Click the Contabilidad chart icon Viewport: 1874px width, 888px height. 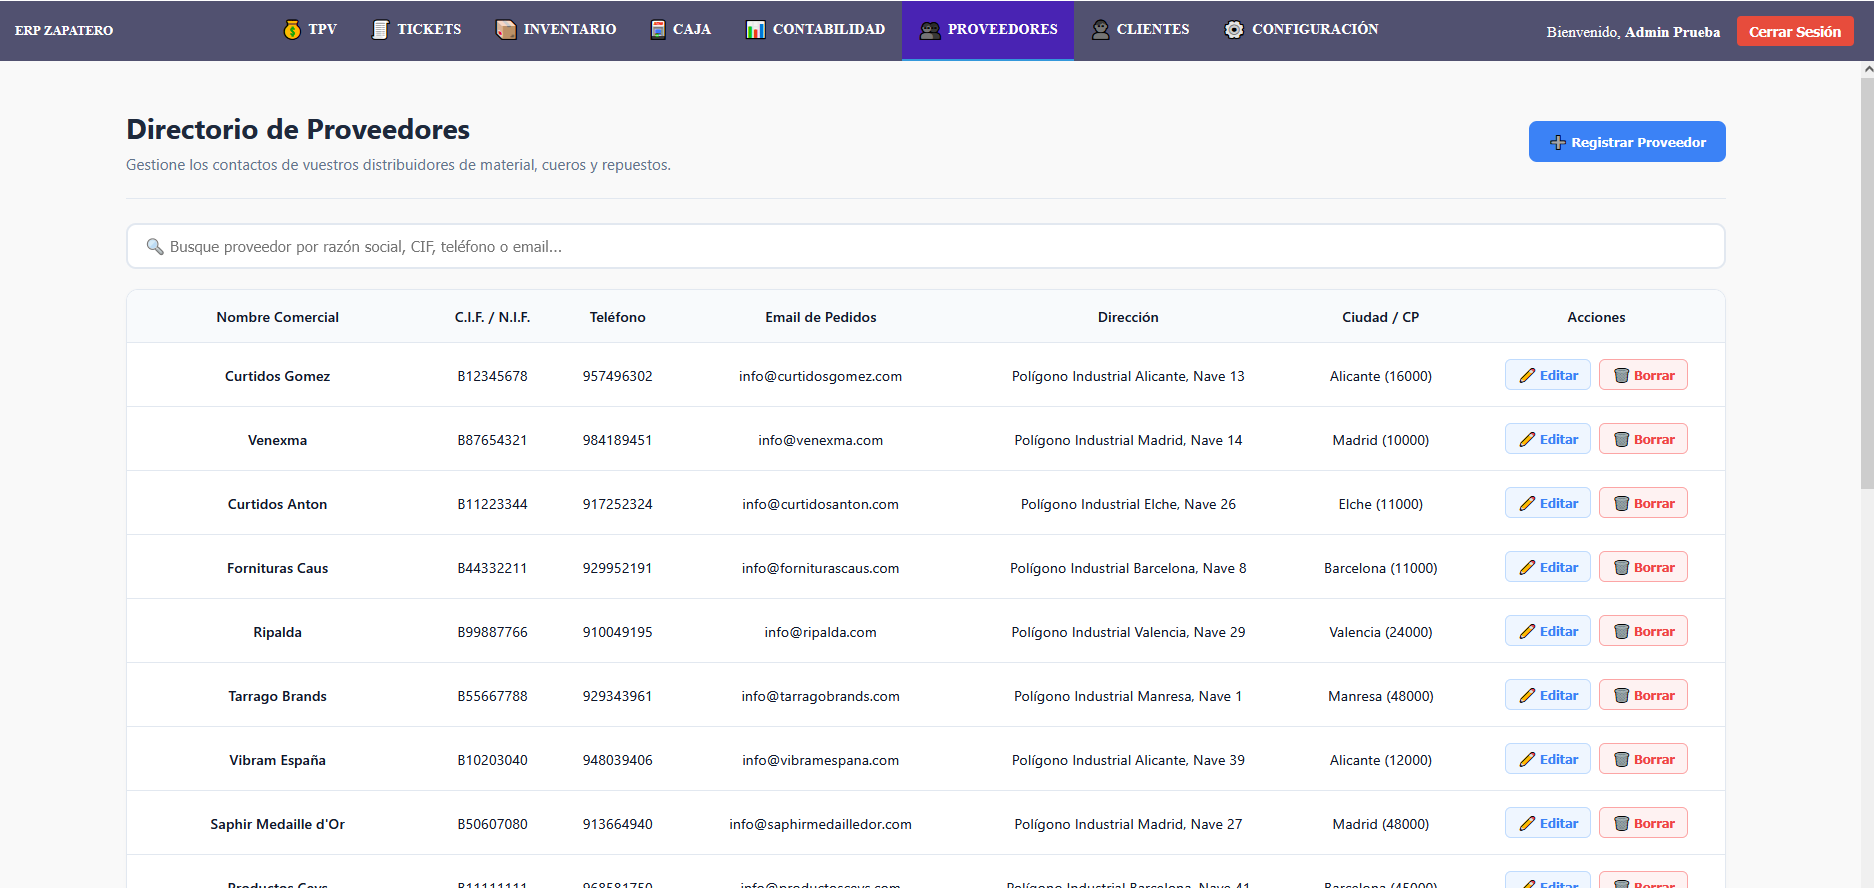pyautogui.click(x=756, y=30)
